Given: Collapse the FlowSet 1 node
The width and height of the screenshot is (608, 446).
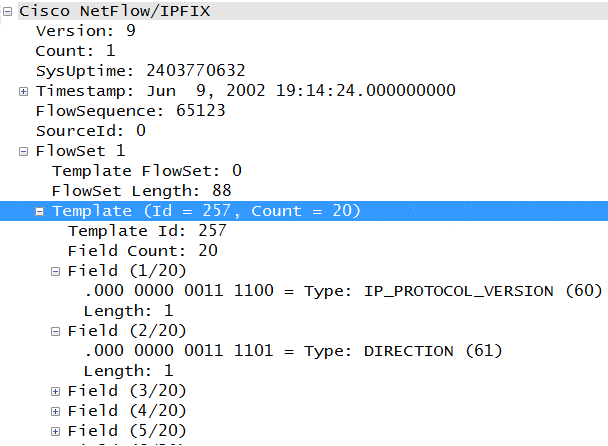Looking at the screenshot, I should click(x=24, y=152).
